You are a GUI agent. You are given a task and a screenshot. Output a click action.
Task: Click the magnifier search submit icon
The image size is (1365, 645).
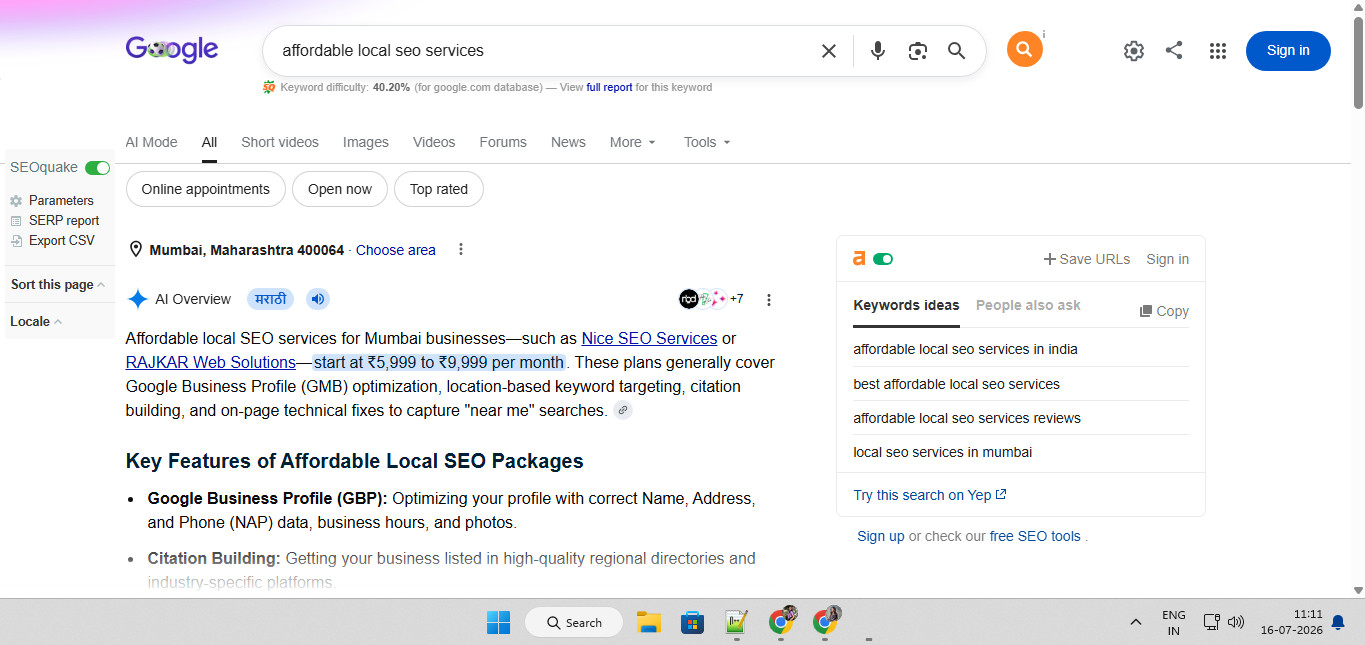956,51
